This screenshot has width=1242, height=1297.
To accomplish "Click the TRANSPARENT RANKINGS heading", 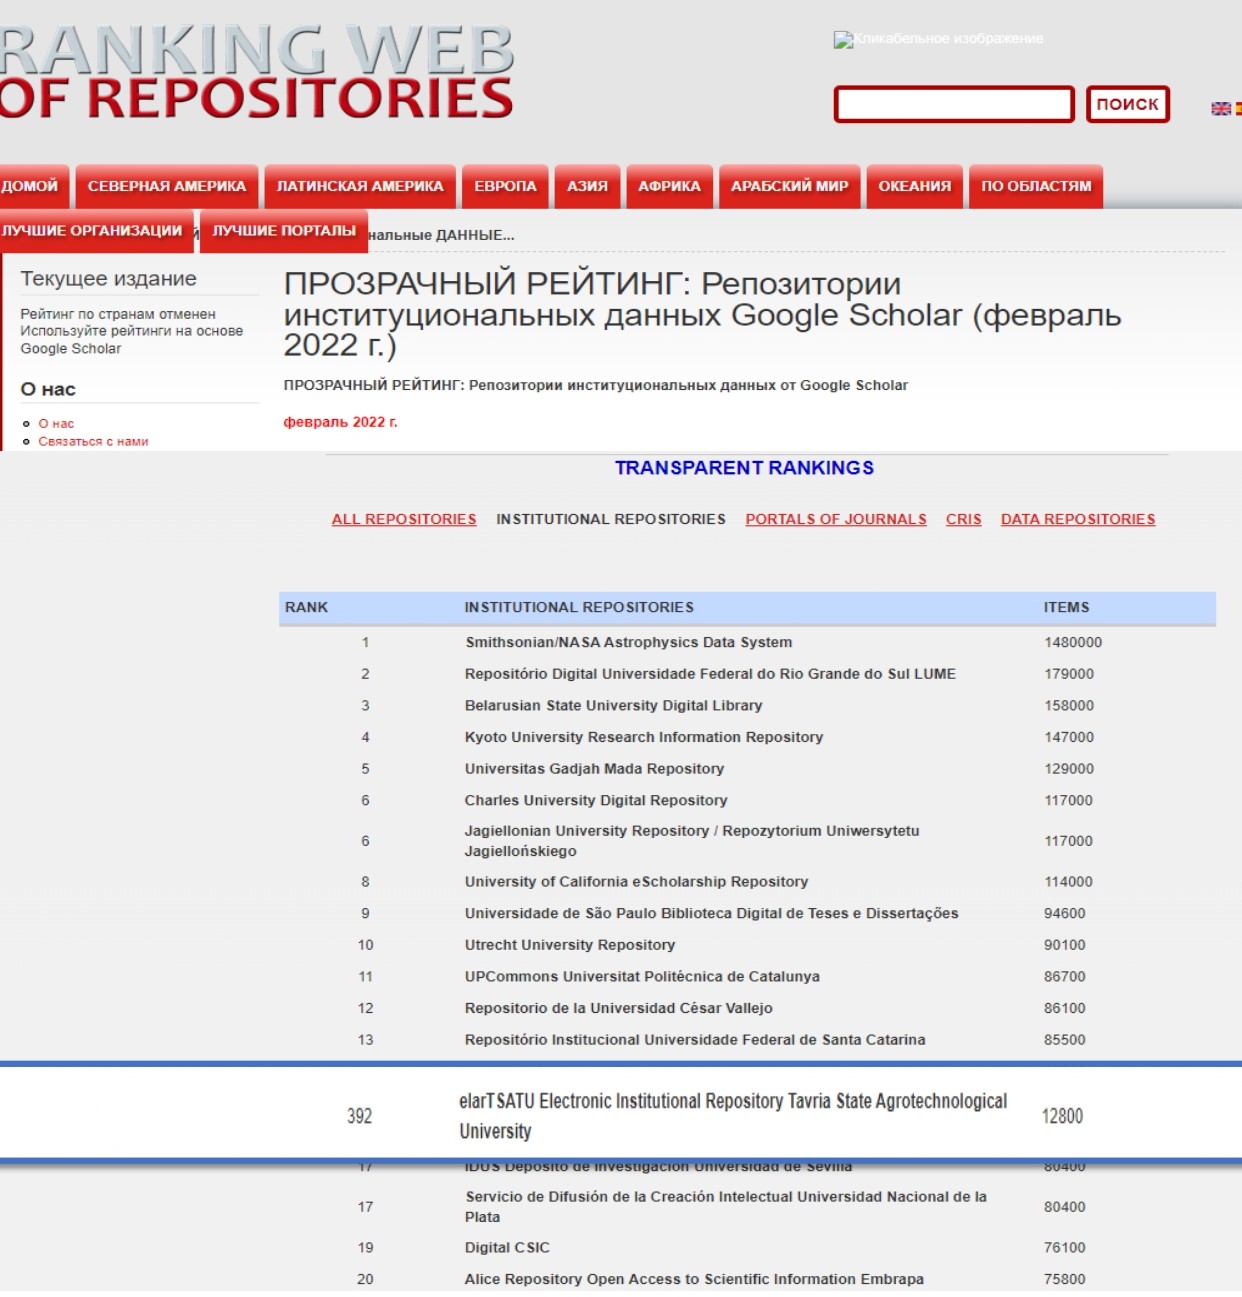I will click(x=744, y=468).
